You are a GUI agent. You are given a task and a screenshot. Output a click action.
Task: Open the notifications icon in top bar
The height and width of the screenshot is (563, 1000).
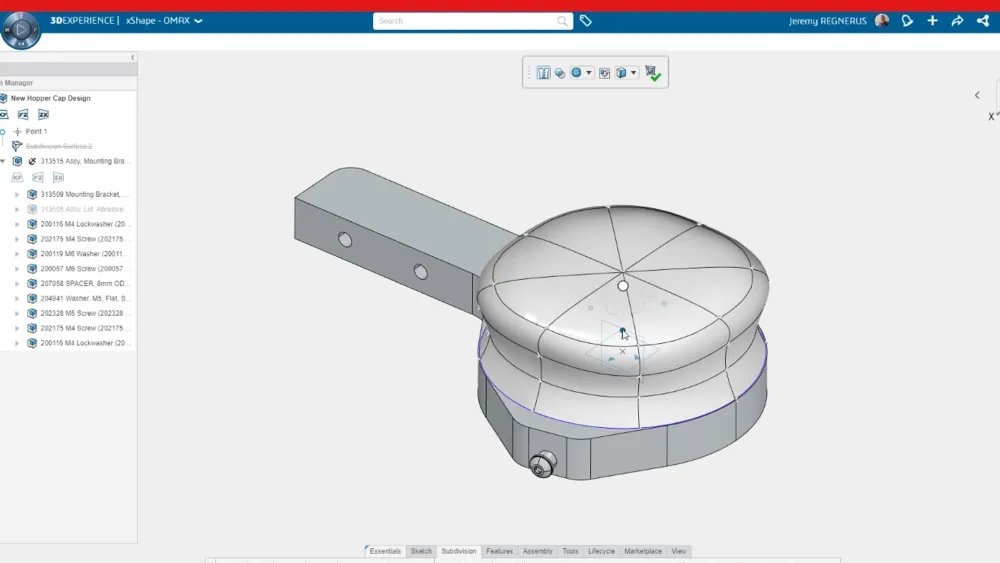tap(907, 21)
